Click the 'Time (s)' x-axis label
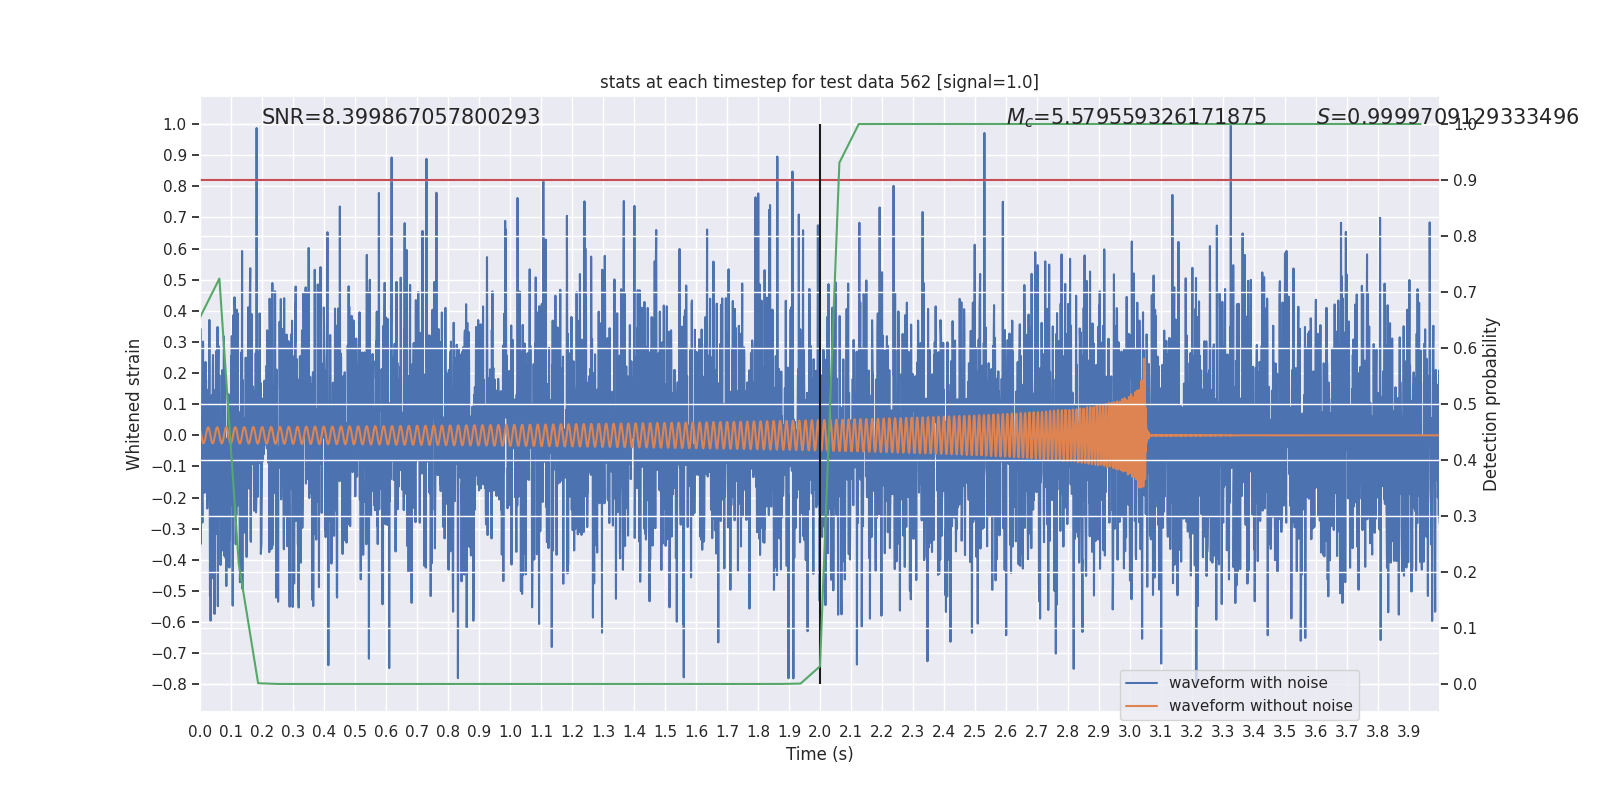Screen dimensions: 1600x800 [x=819, y=754]
